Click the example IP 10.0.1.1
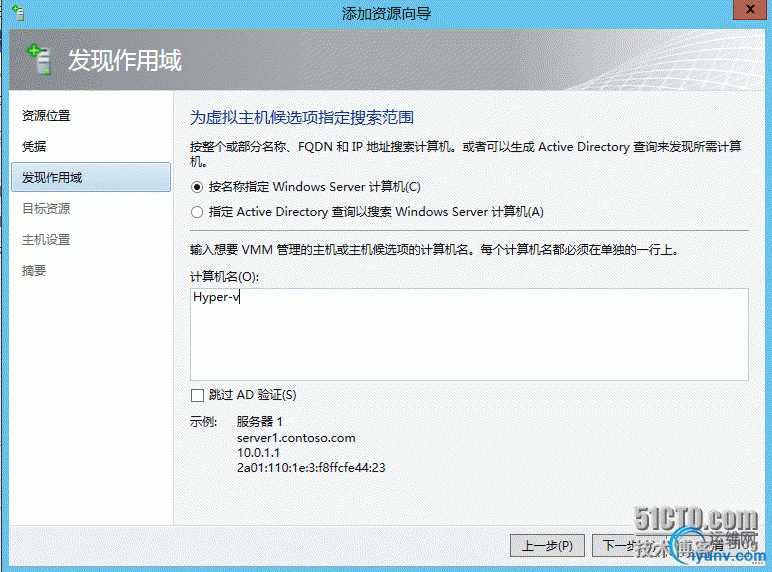Viewport: 772px width, 572px height. pyautogui.click(x=258, y=452)
